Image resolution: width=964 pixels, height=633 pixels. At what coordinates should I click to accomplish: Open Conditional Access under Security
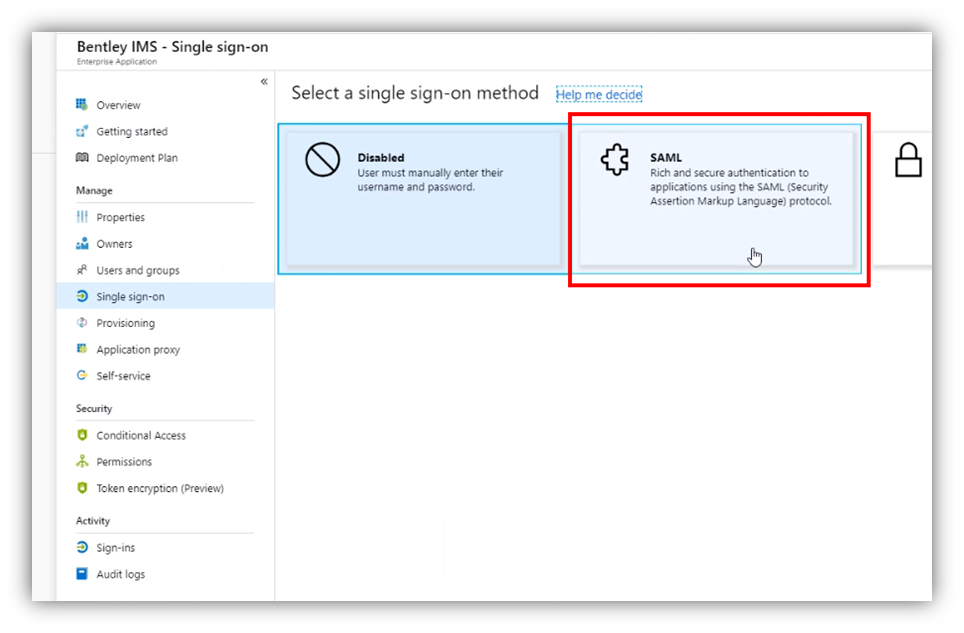click(165, 435)
